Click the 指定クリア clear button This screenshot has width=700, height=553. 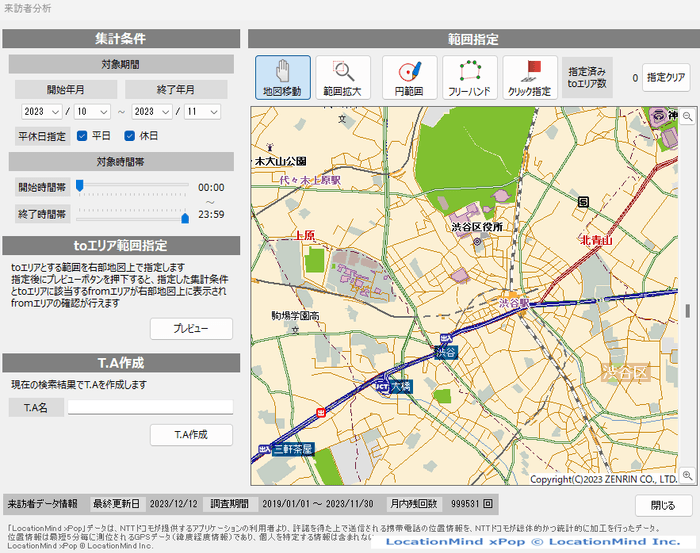coord(667,77)
